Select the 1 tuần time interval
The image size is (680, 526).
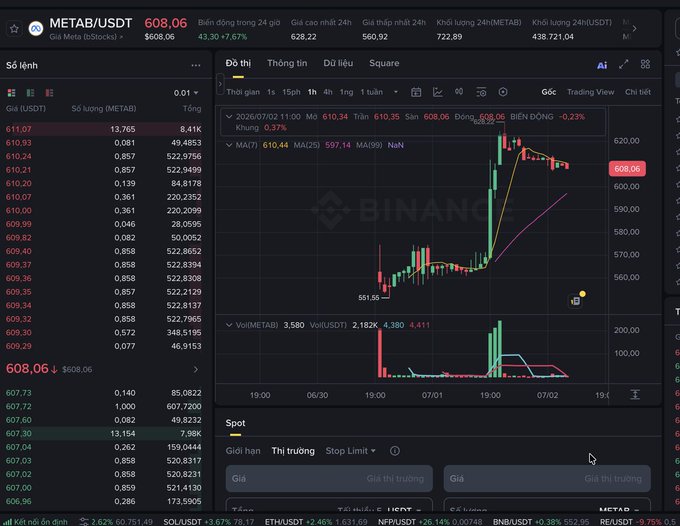click(x=372, y=92)
